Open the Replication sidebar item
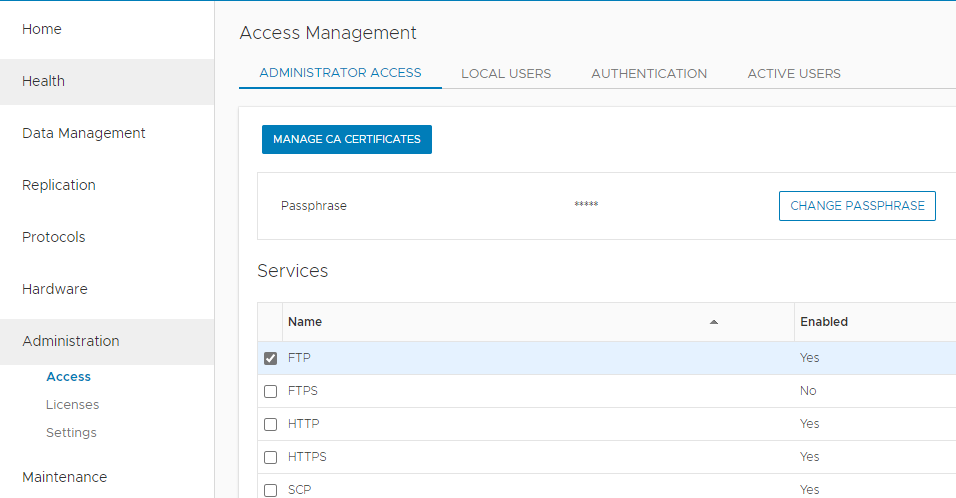The image size is (956, 498). 59,185
